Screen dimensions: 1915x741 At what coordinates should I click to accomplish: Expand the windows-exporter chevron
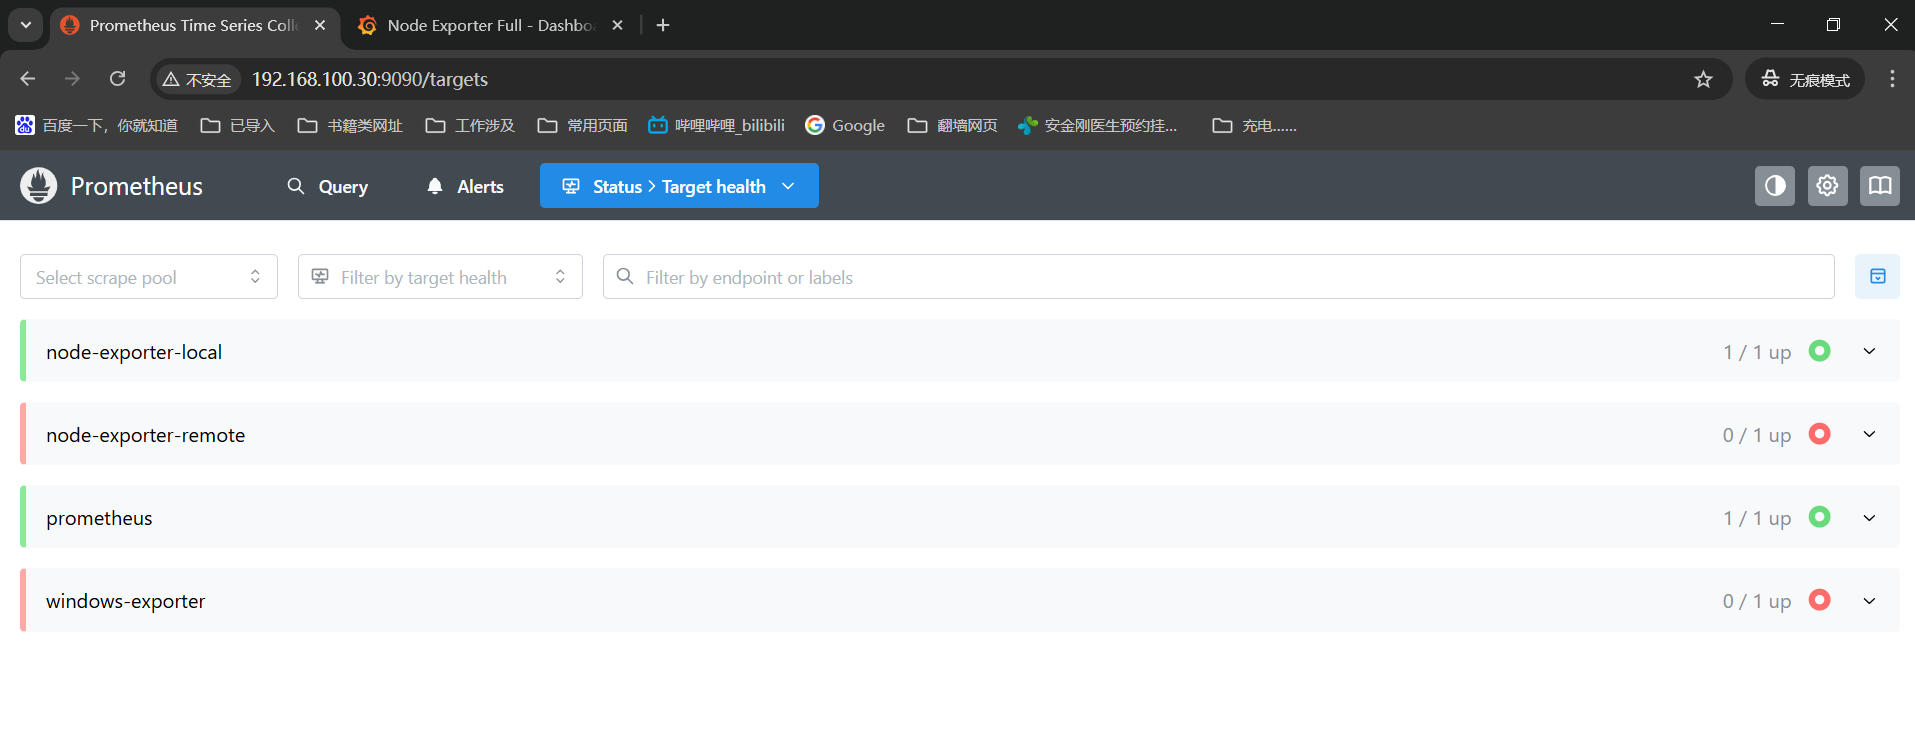click(1869, 600)
